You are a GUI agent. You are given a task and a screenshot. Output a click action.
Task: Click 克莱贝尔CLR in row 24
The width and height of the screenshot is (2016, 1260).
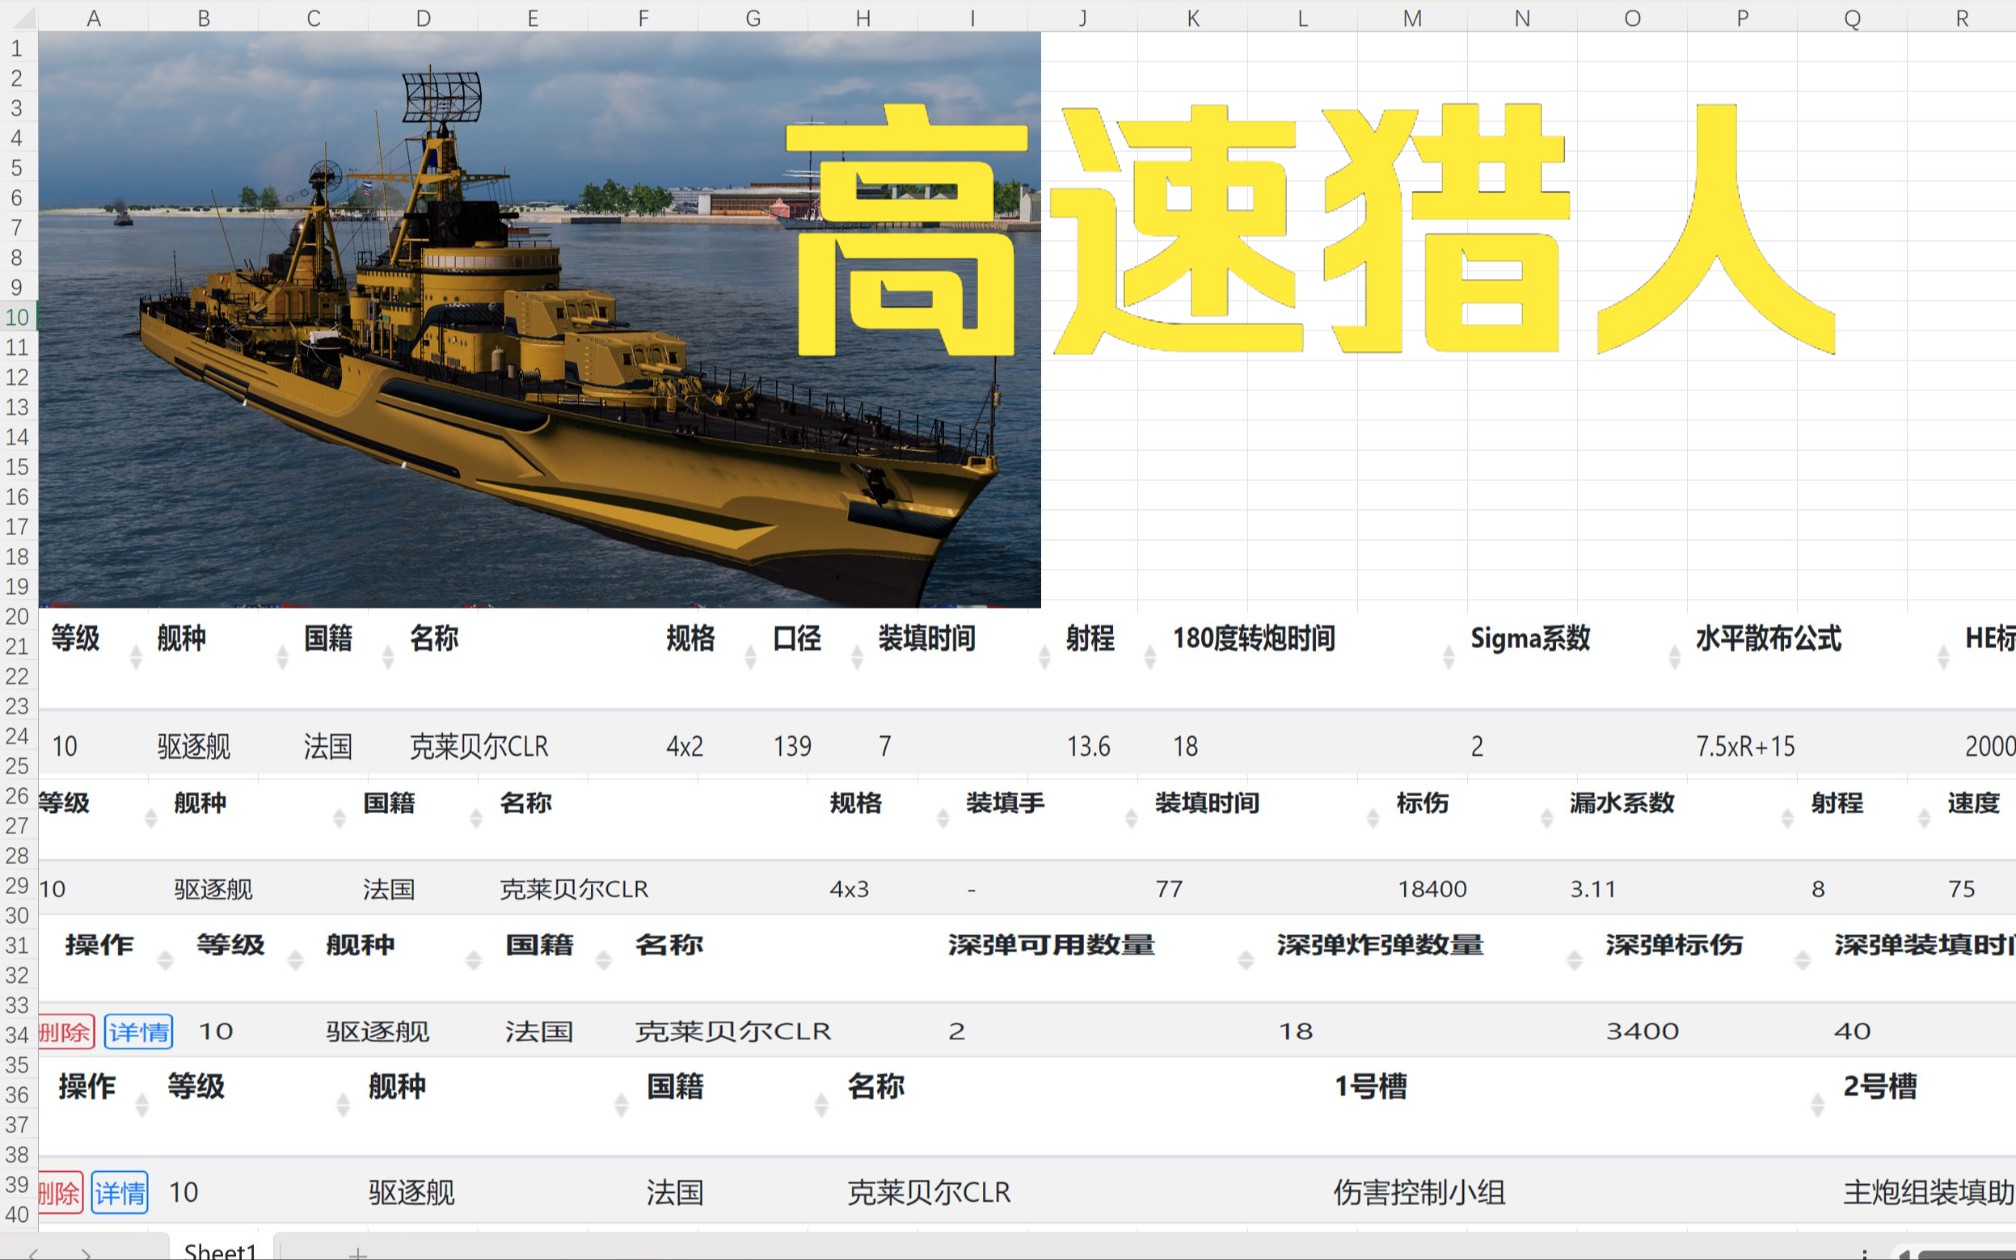click(479, 747)
